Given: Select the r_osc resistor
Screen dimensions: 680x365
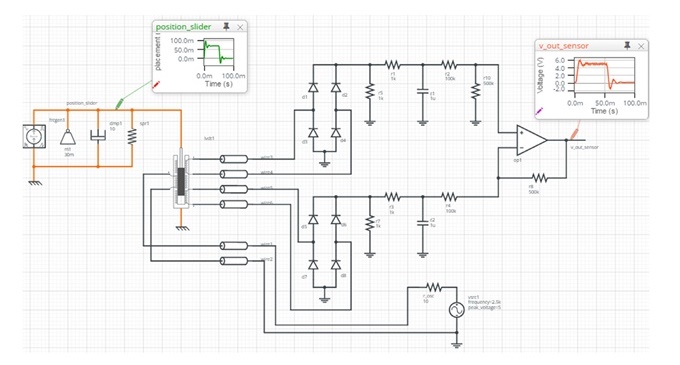Looking at the screenshot, I should point(433,287).
